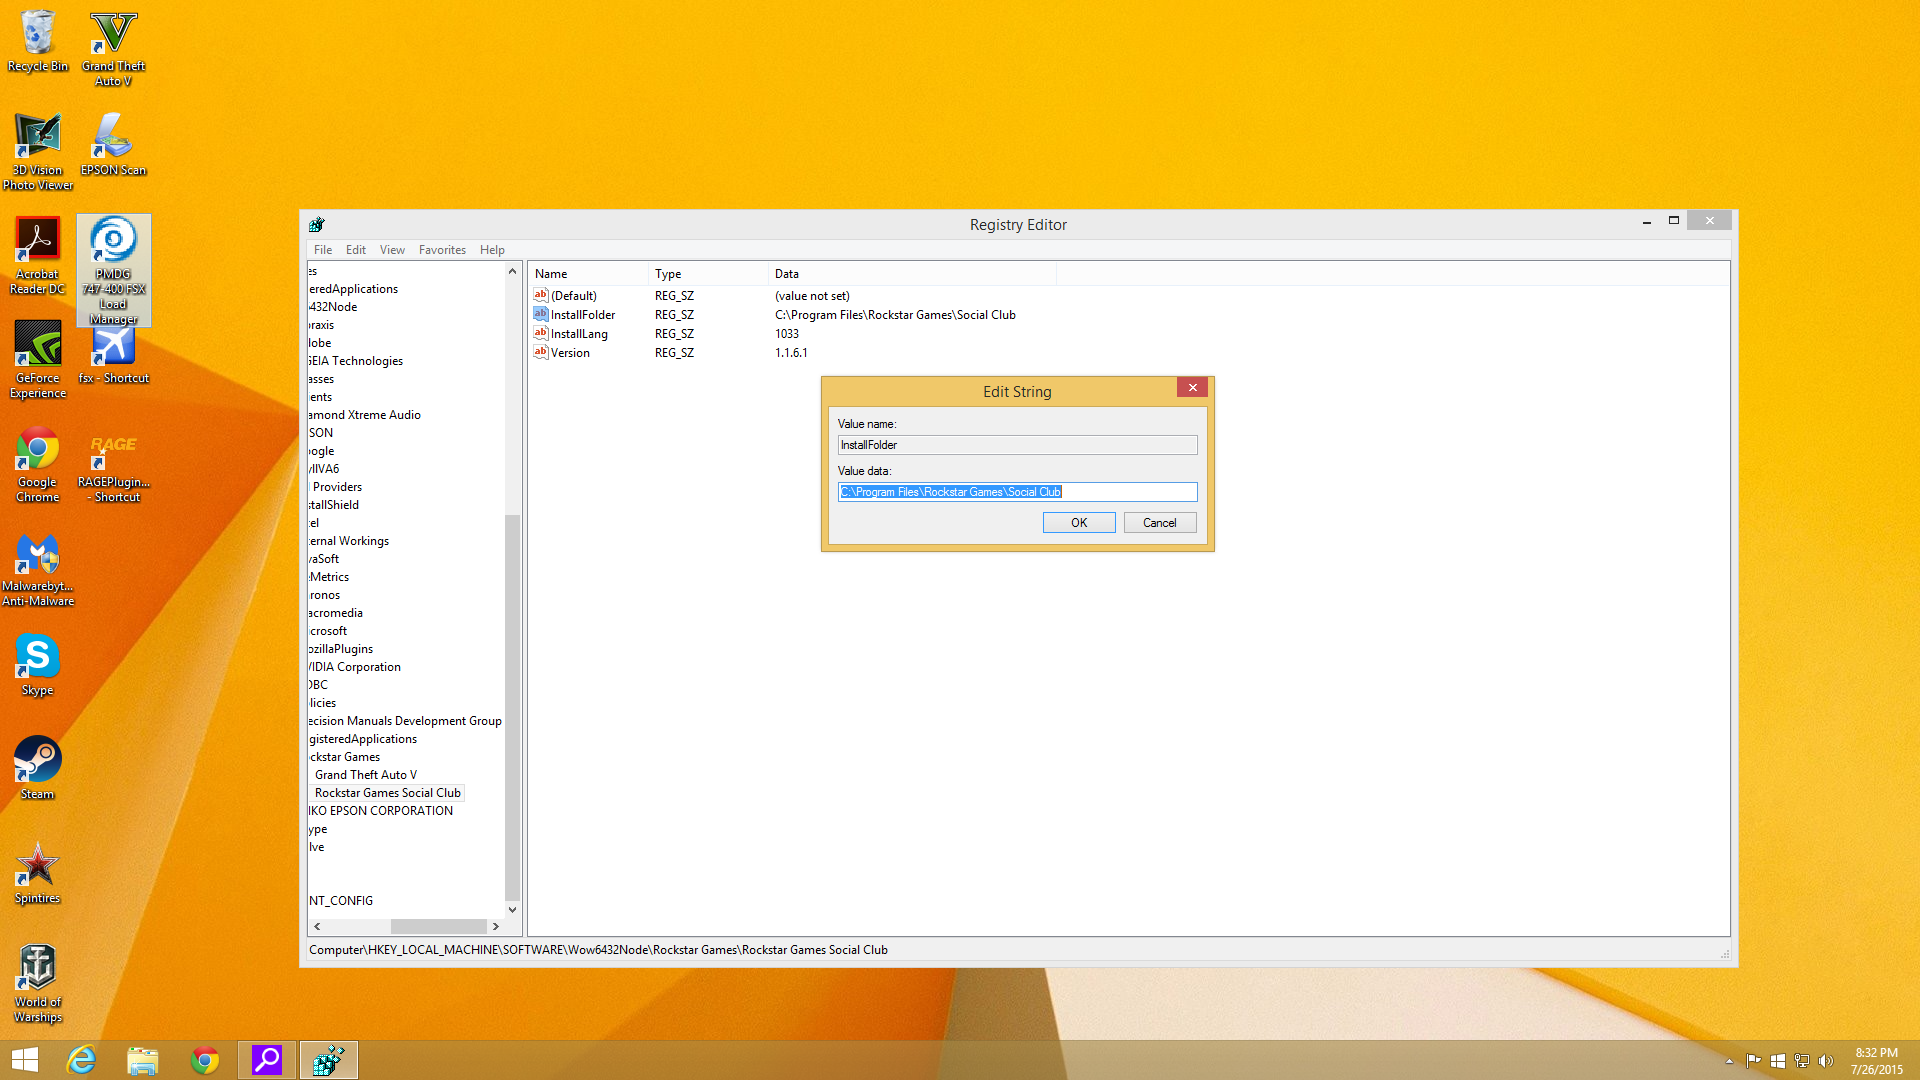Show hidden icons in the system tray
1920x1080 pixels.
coord(1729,1061)
